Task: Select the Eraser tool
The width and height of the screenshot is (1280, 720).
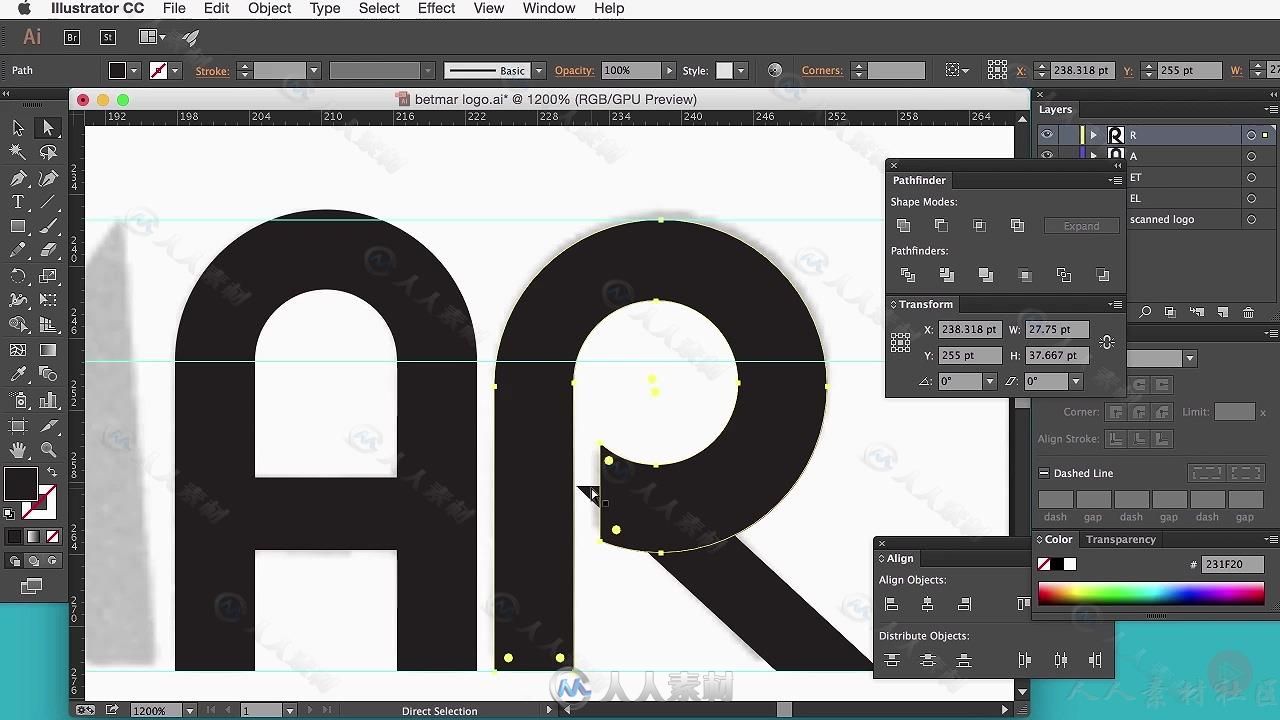Action: tap(48, 251)
